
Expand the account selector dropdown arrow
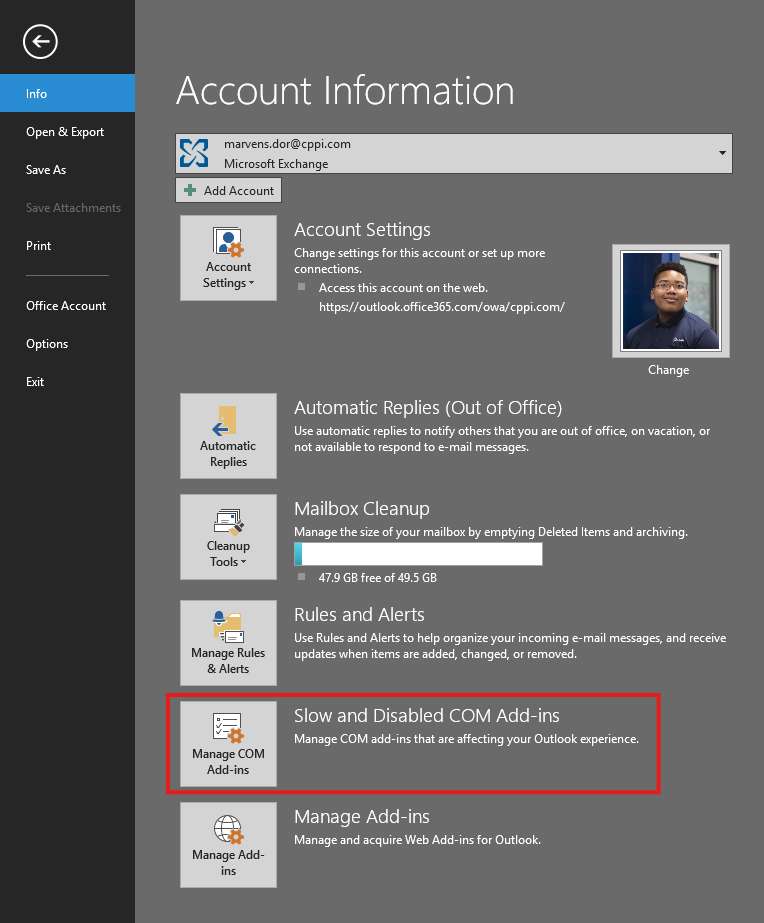722,153
